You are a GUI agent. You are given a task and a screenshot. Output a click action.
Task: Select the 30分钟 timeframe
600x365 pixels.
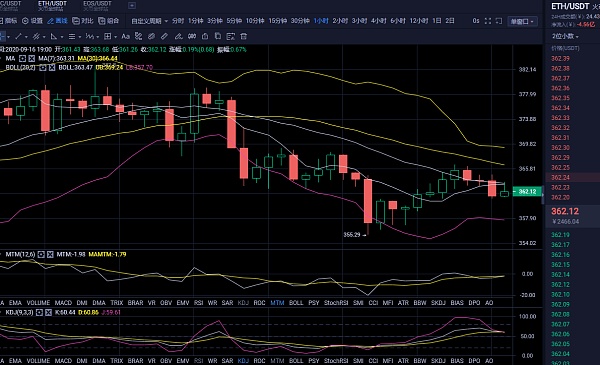click(x=300, y=21)
